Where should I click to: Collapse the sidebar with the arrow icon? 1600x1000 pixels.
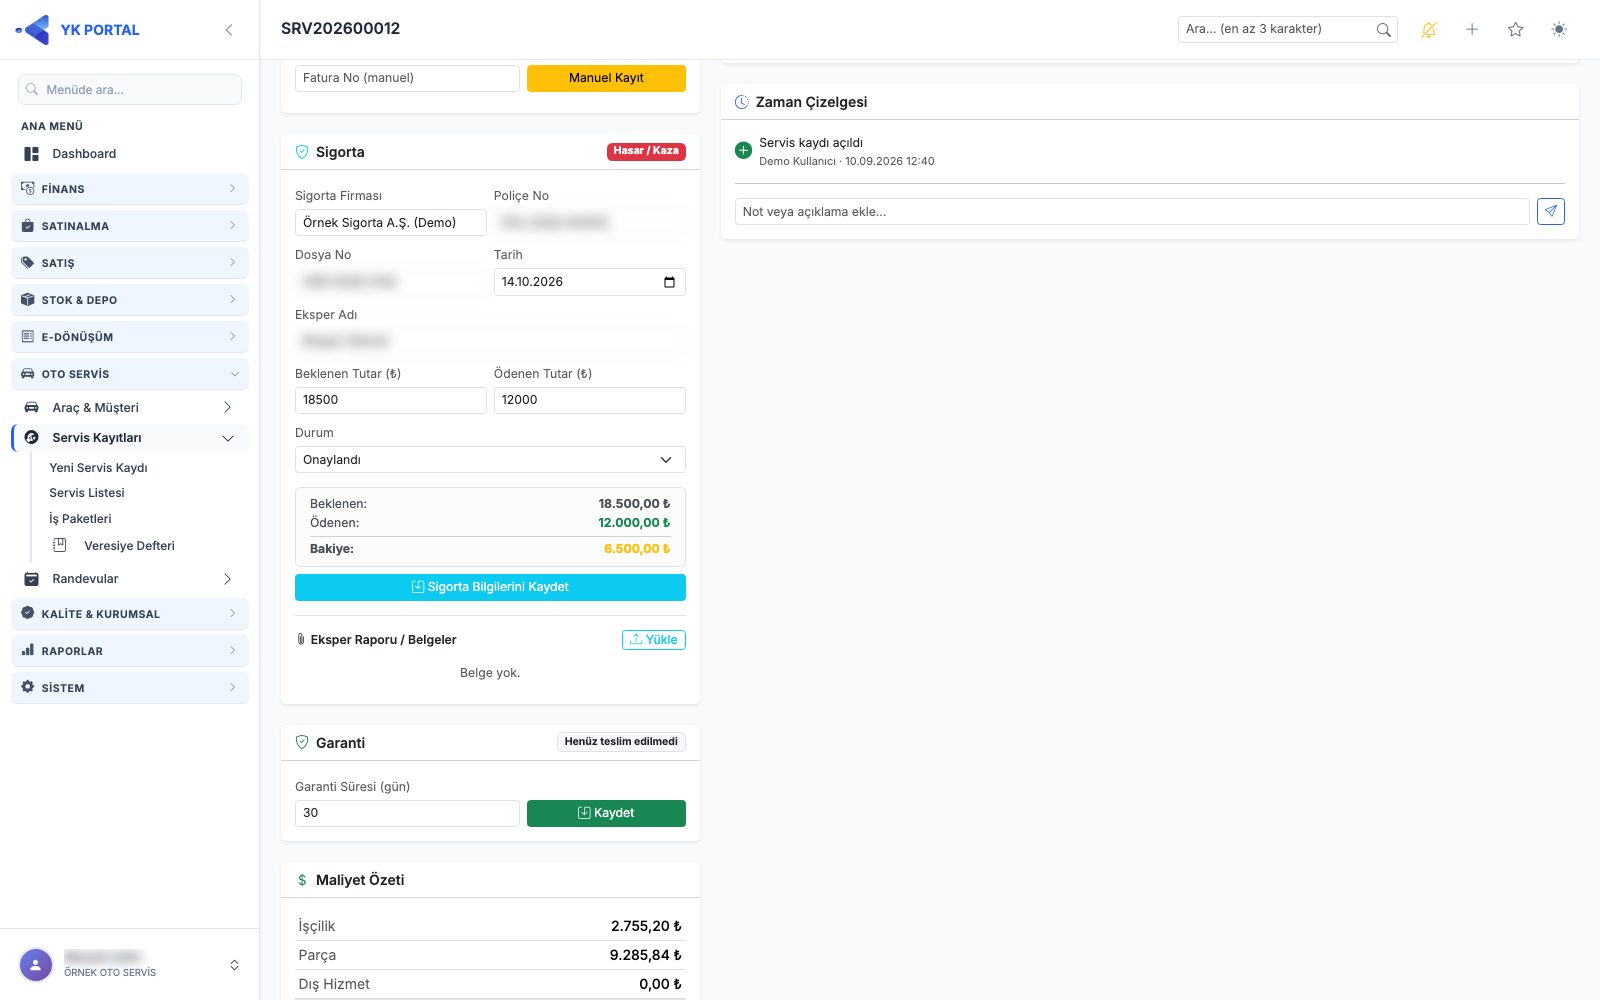(229, 30)
